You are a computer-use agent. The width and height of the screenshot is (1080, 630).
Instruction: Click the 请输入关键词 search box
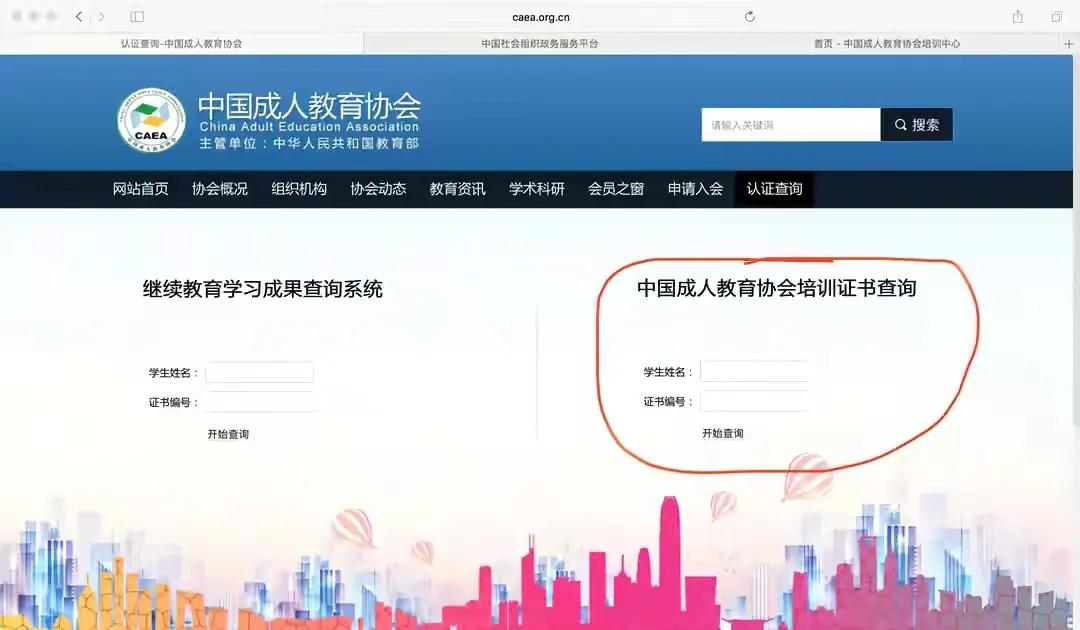[x=790, y=124]
